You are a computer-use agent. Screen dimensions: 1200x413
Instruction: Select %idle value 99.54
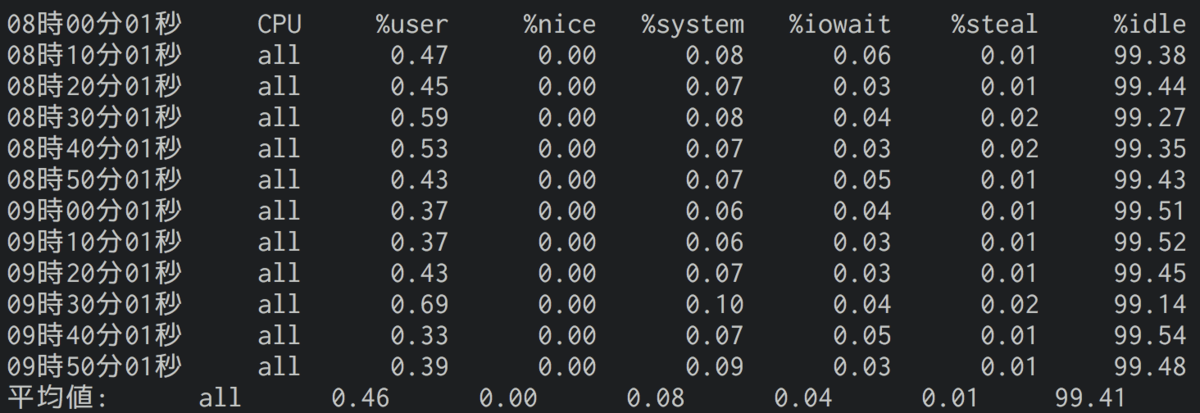click(x=1149, y=335)
